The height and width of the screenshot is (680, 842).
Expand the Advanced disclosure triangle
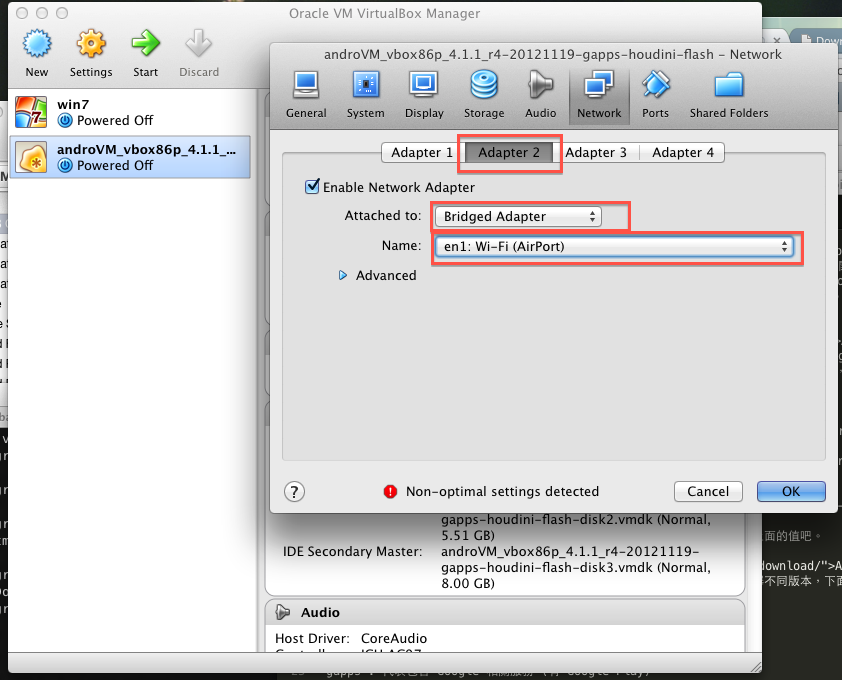pos(343,276)
